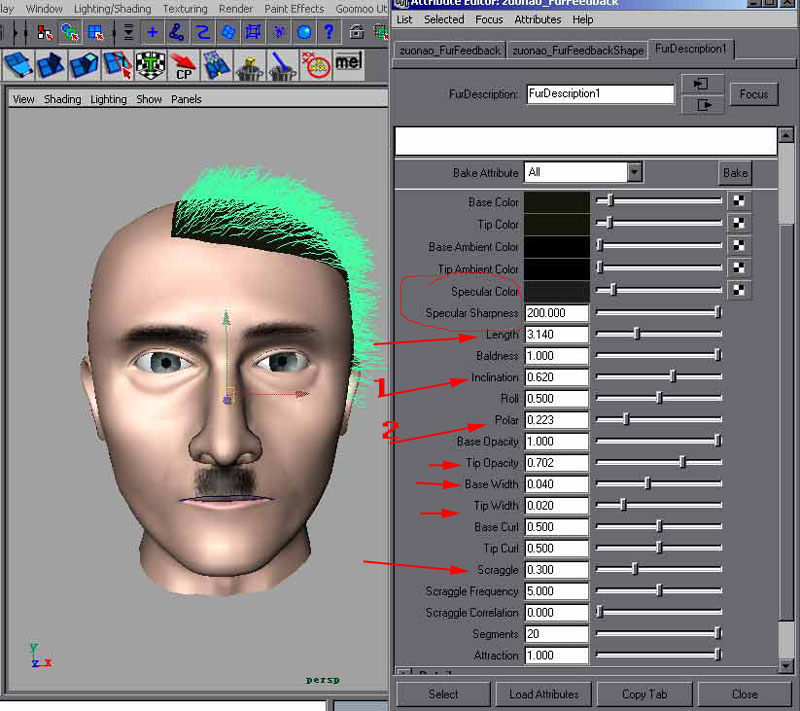Click the input connection arrow icon

pos(702,83)
